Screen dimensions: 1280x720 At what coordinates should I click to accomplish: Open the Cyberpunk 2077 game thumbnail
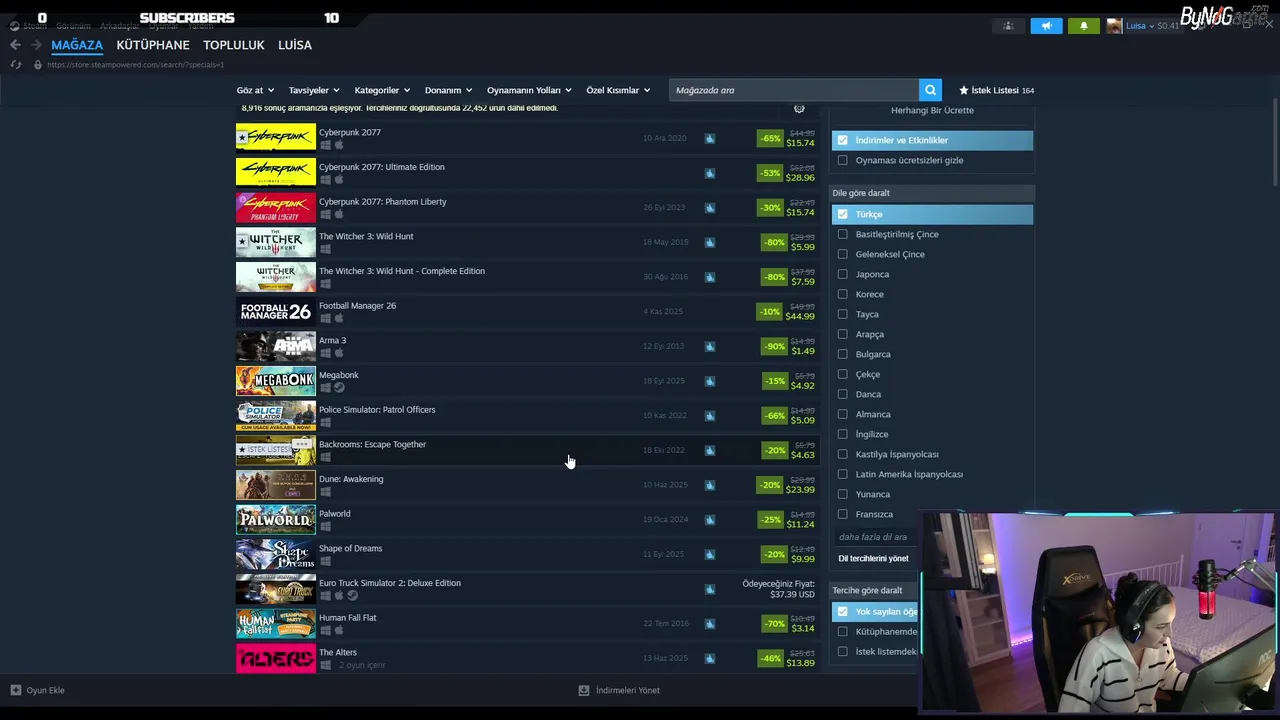pos(276,137)
